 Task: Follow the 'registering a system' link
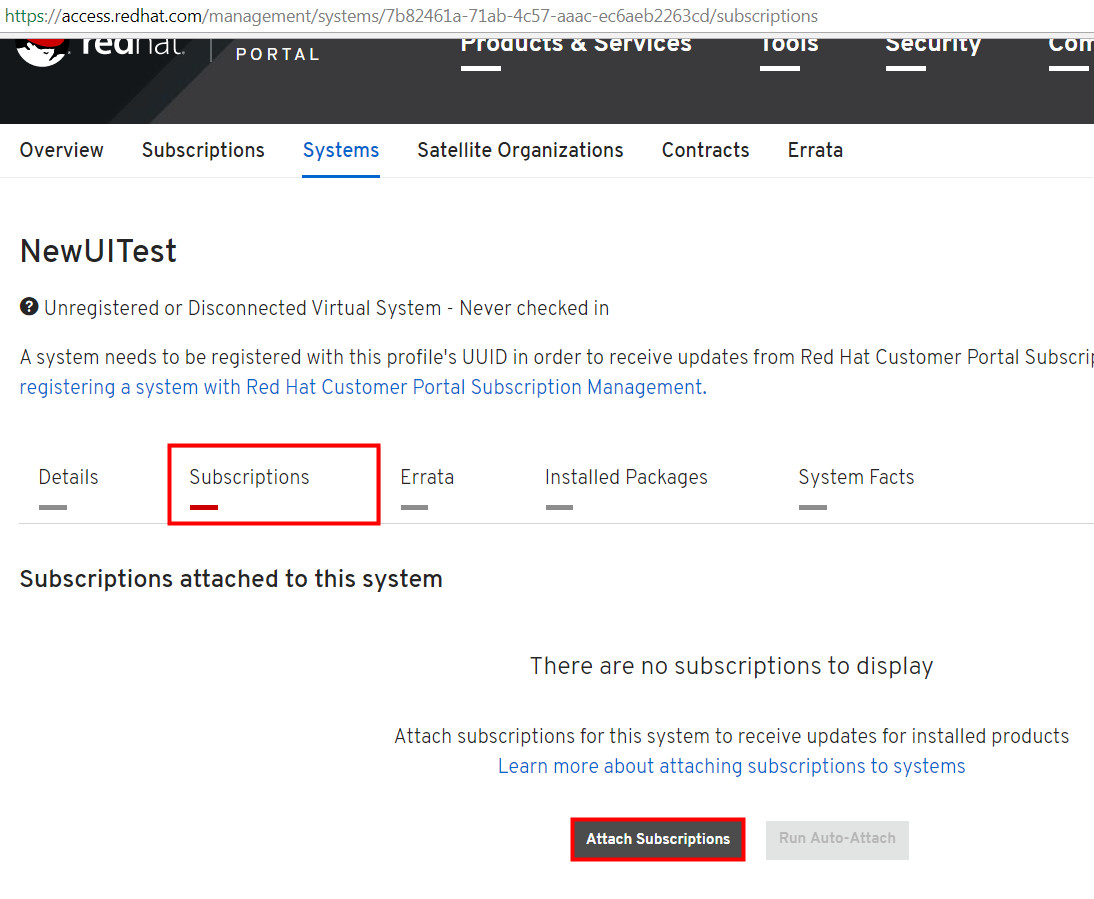[361, 388]
